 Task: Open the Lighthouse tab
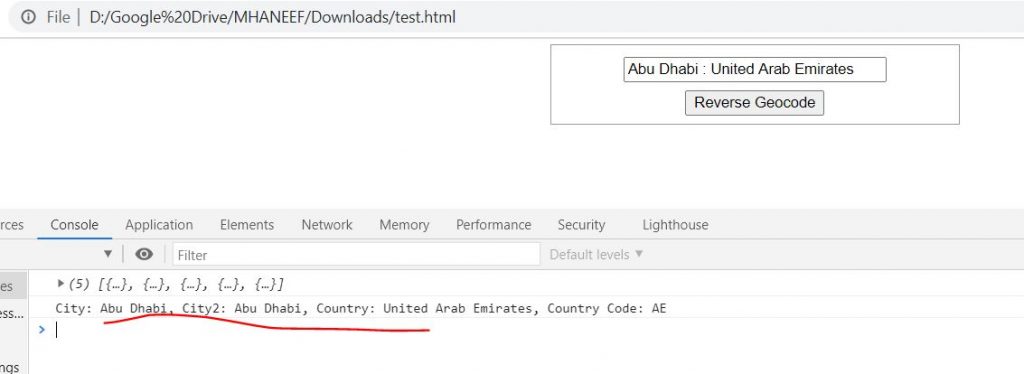[x=675, y=225]
